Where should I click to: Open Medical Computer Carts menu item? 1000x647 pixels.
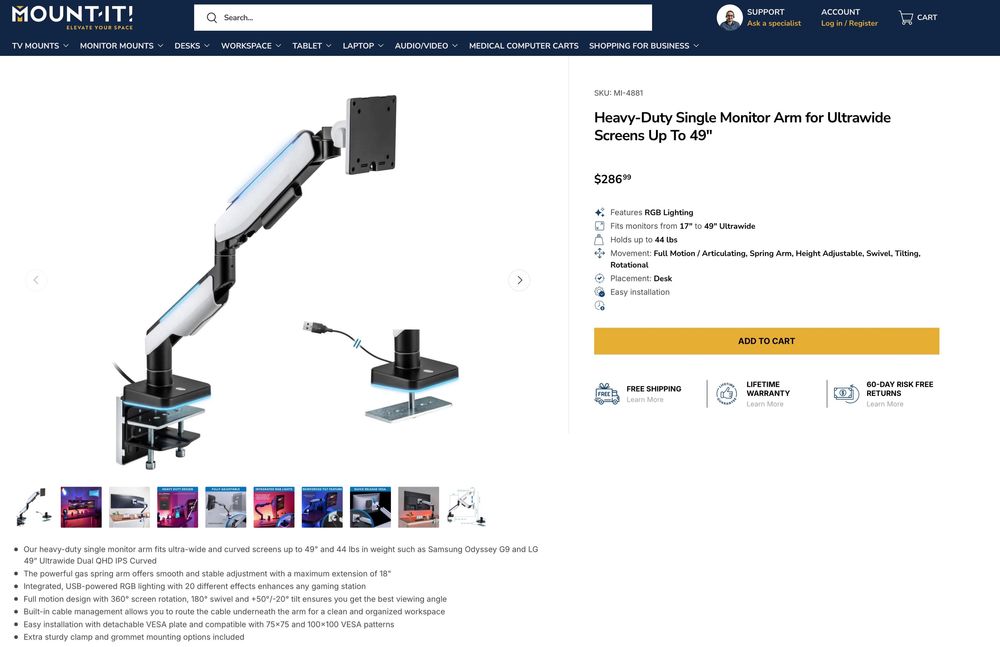pos(524,46)
